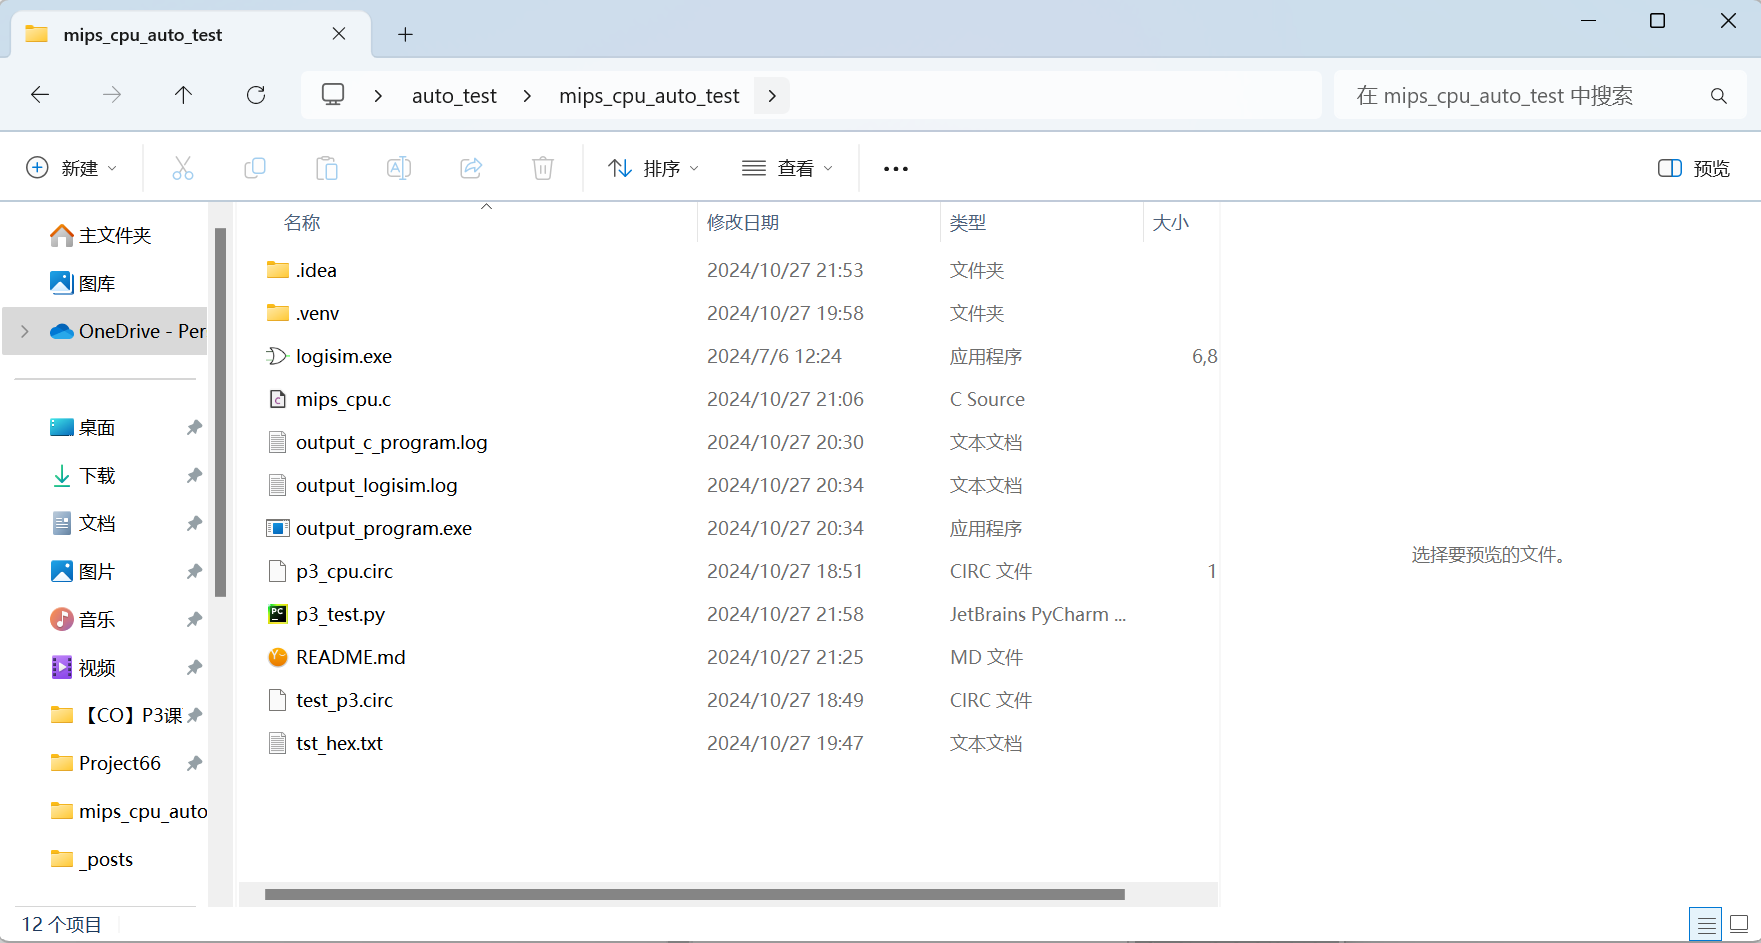Click the Delete (trash) icon
The width and height of the screenshot is (1761, 943).
pos(543,167)
